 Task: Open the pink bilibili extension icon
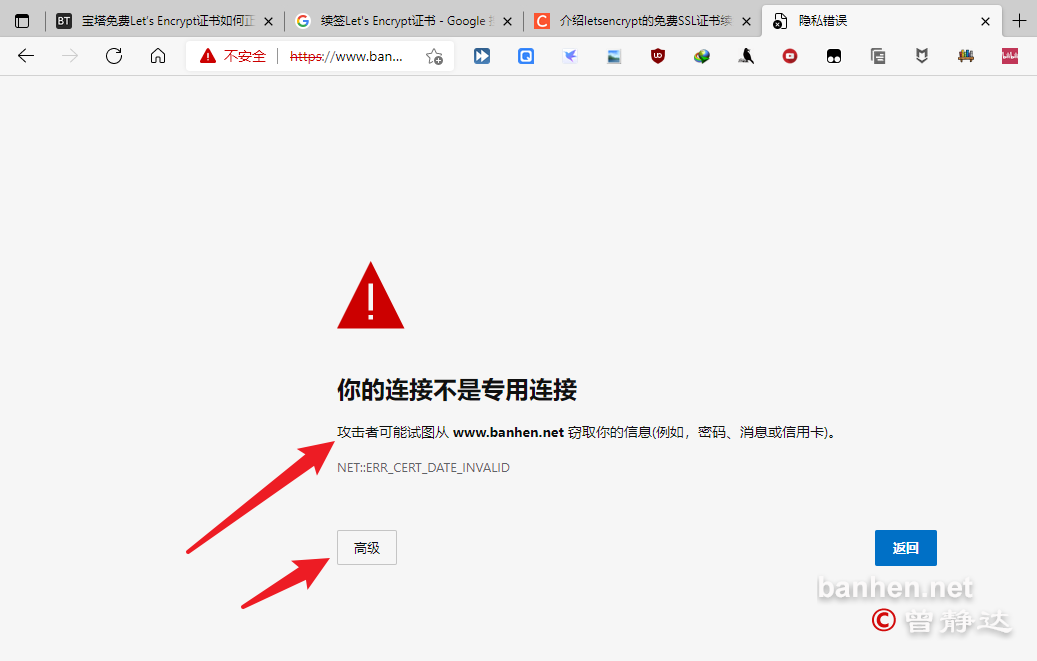(1010, 56)
